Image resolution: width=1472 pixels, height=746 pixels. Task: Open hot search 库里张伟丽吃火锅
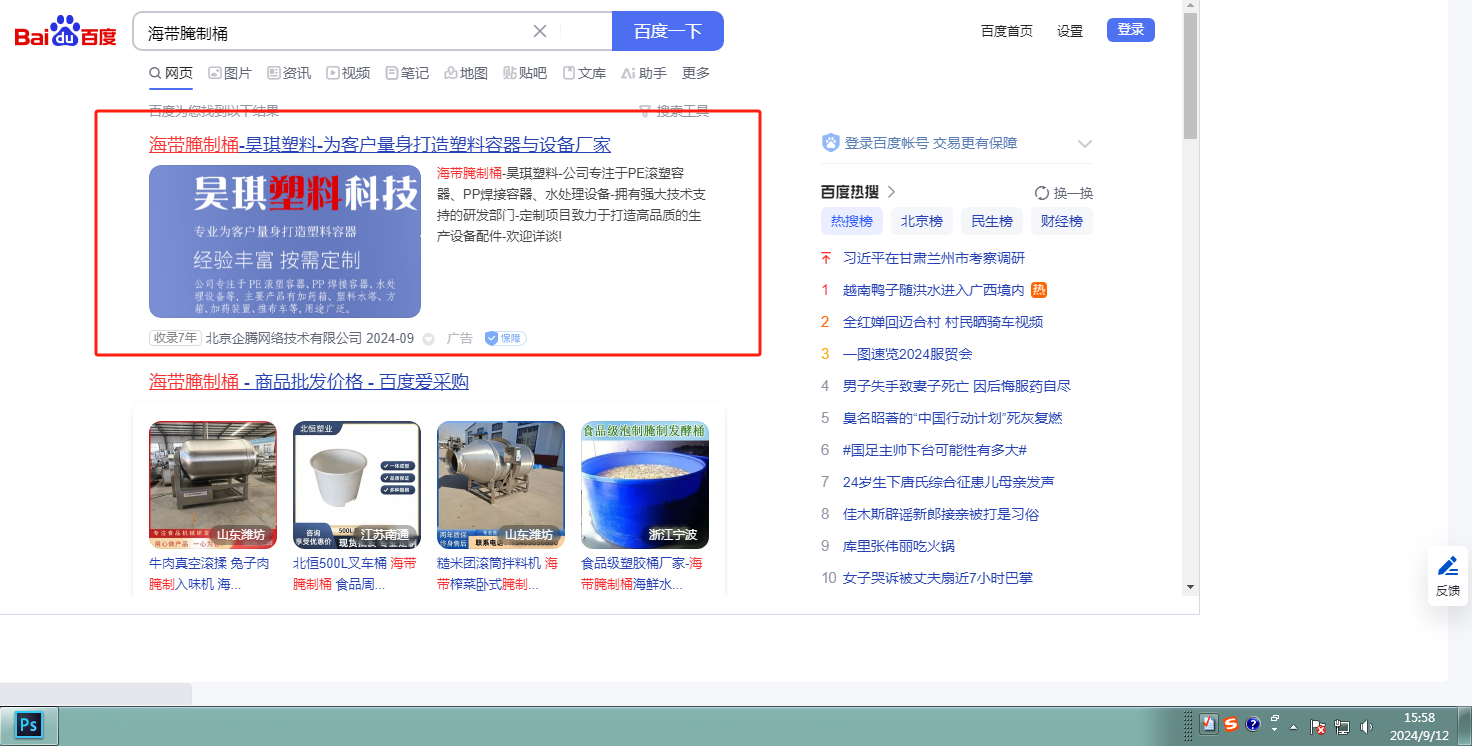click(x=899, y=546)
